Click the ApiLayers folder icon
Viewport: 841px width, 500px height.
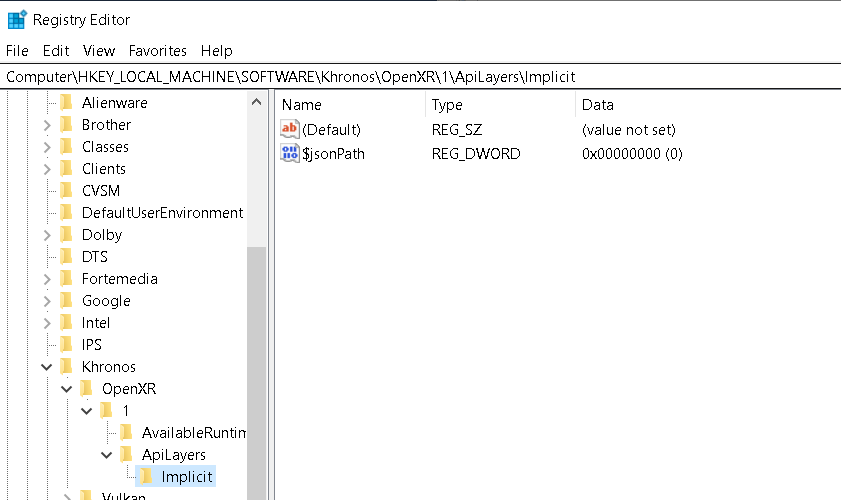click(x=126, y=455)
